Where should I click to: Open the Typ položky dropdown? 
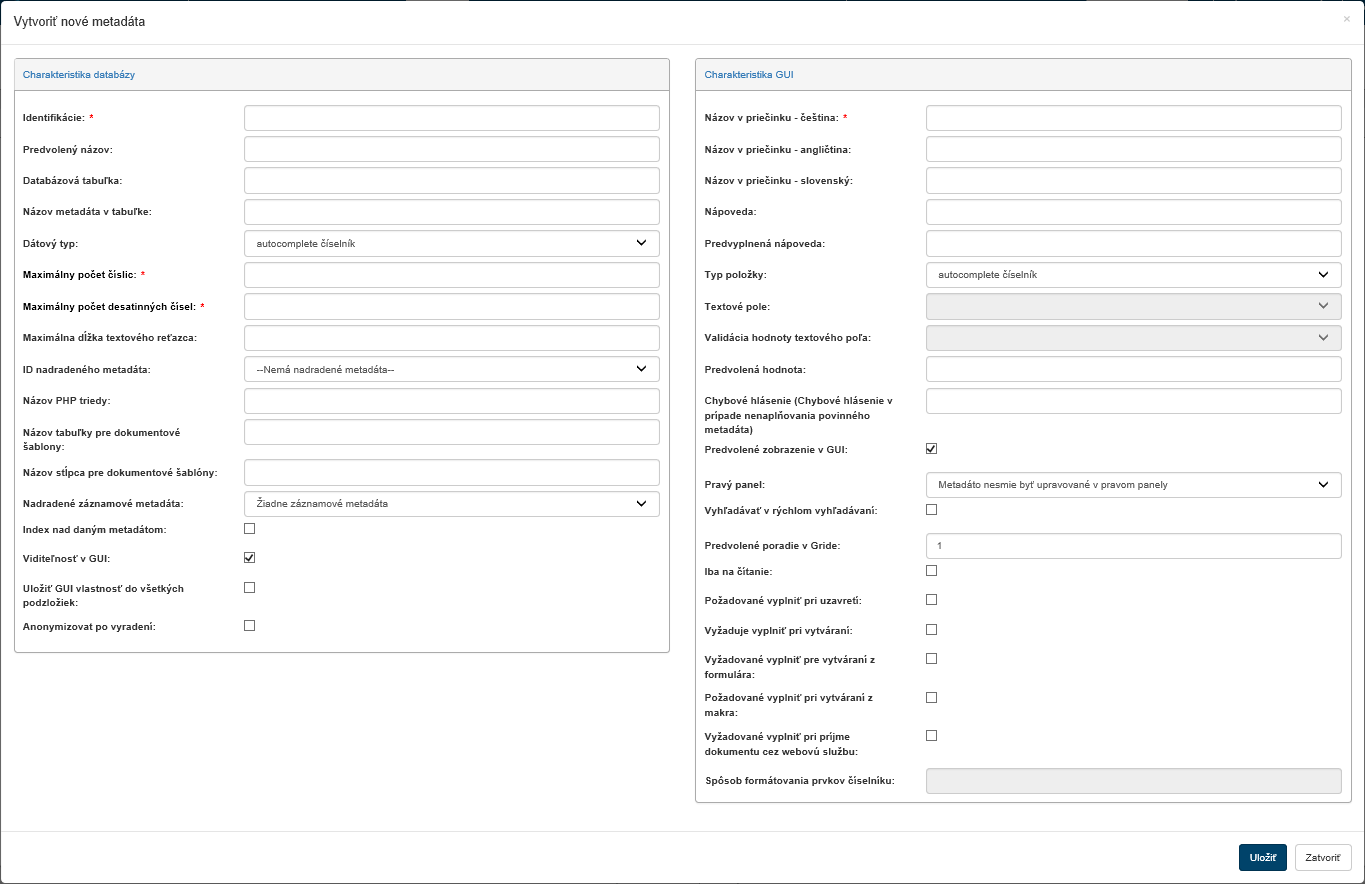coord(1133,274)
